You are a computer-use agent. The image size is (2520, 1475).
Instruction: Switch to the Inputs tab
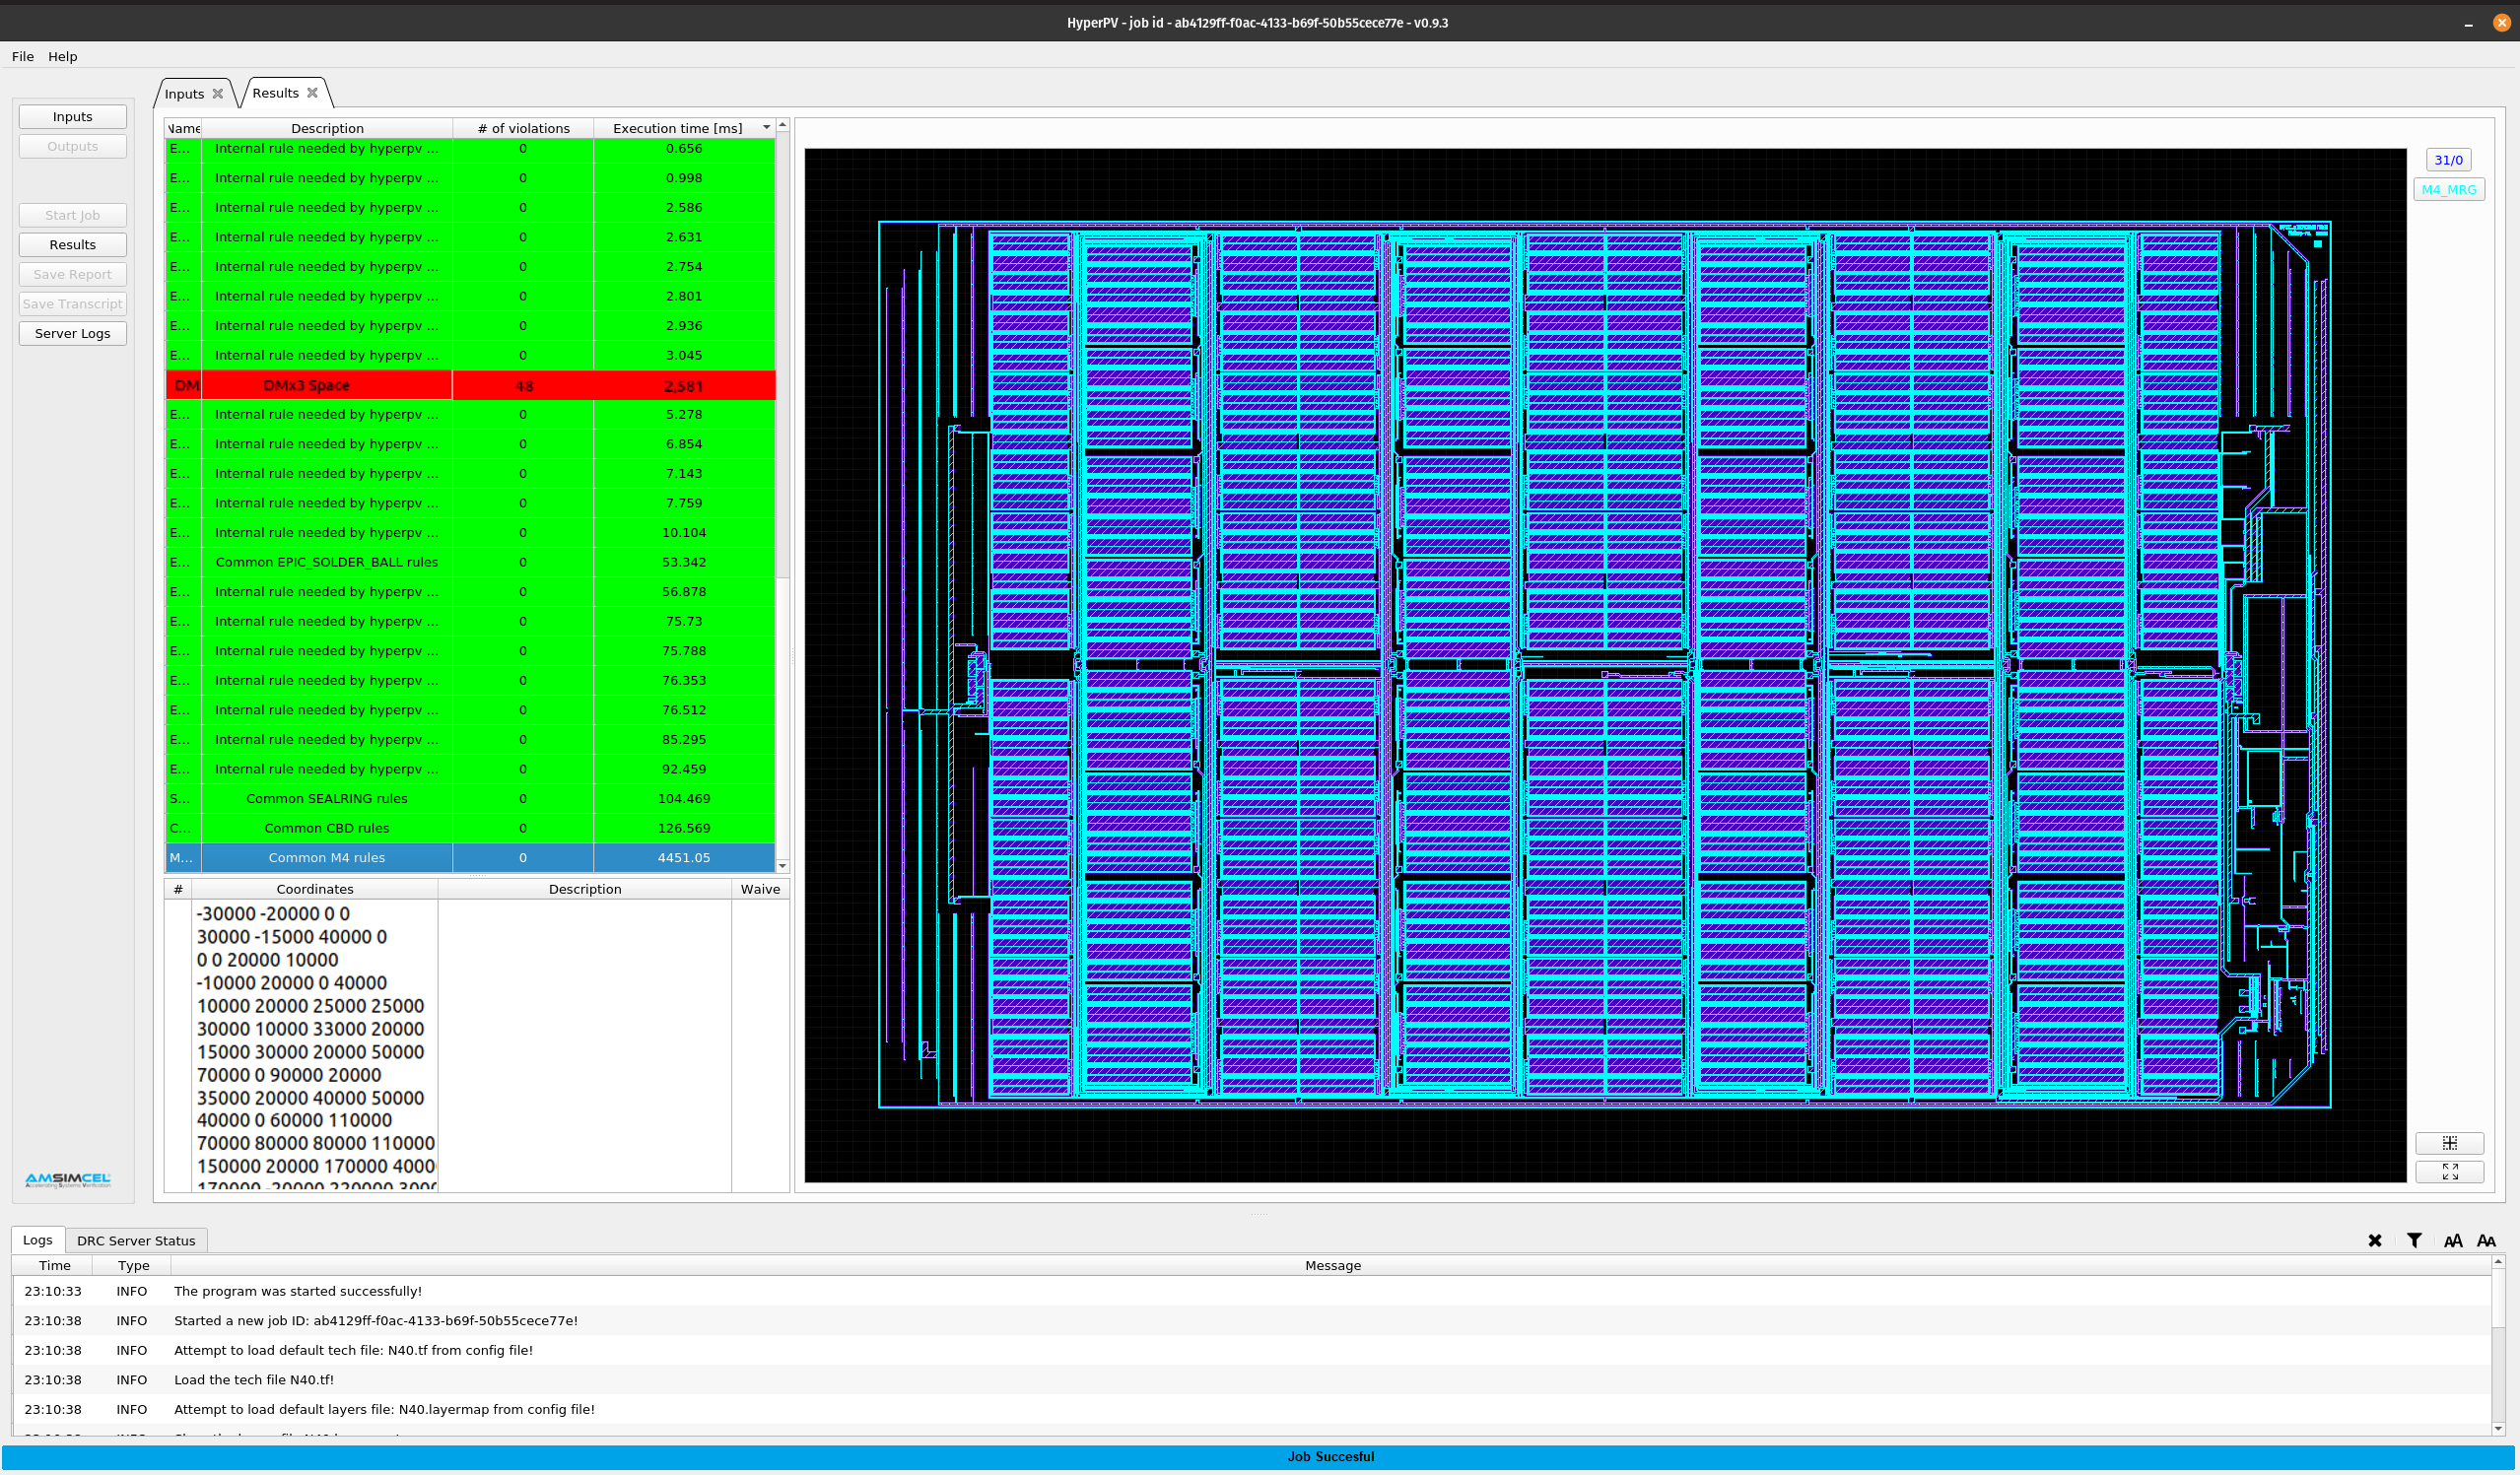185,94
